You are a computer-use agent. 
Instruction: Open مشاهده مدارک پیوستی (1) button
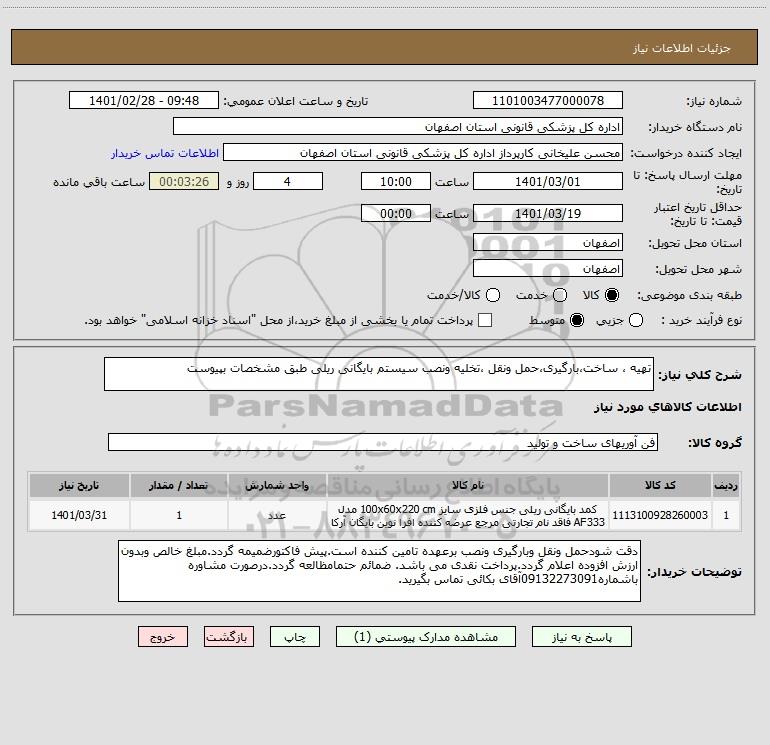pyautogui.click(x=426, y=637)
